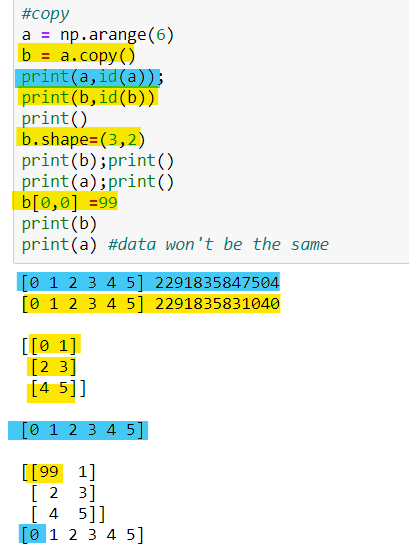Click the output row '[4 5]]' in the first reshaped array
This screenshot has height=549, width=409.
click(58, 388)
